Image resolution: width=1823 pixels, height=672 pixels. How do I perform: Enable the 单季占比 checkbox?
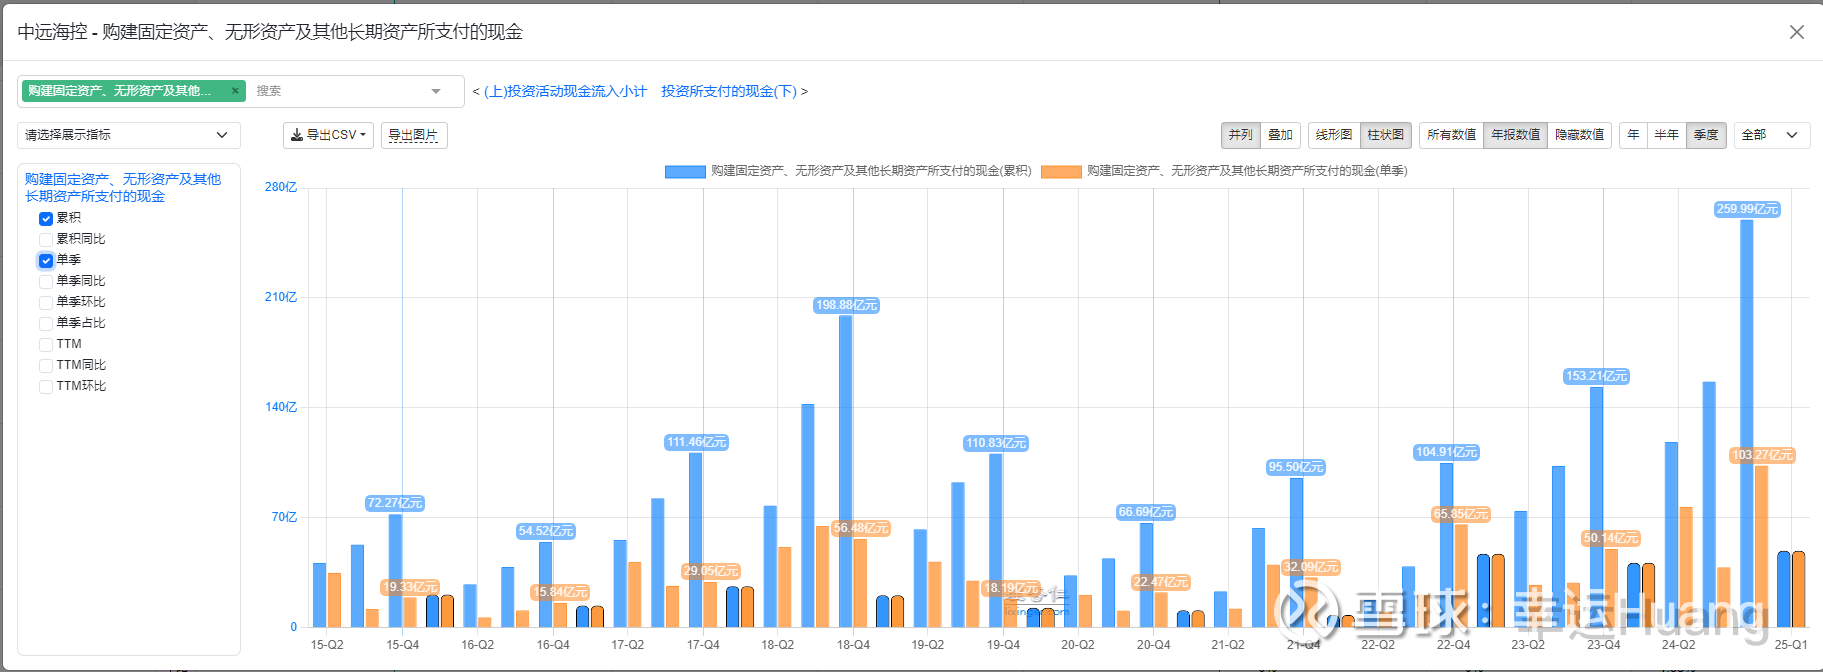click(46, 323)
